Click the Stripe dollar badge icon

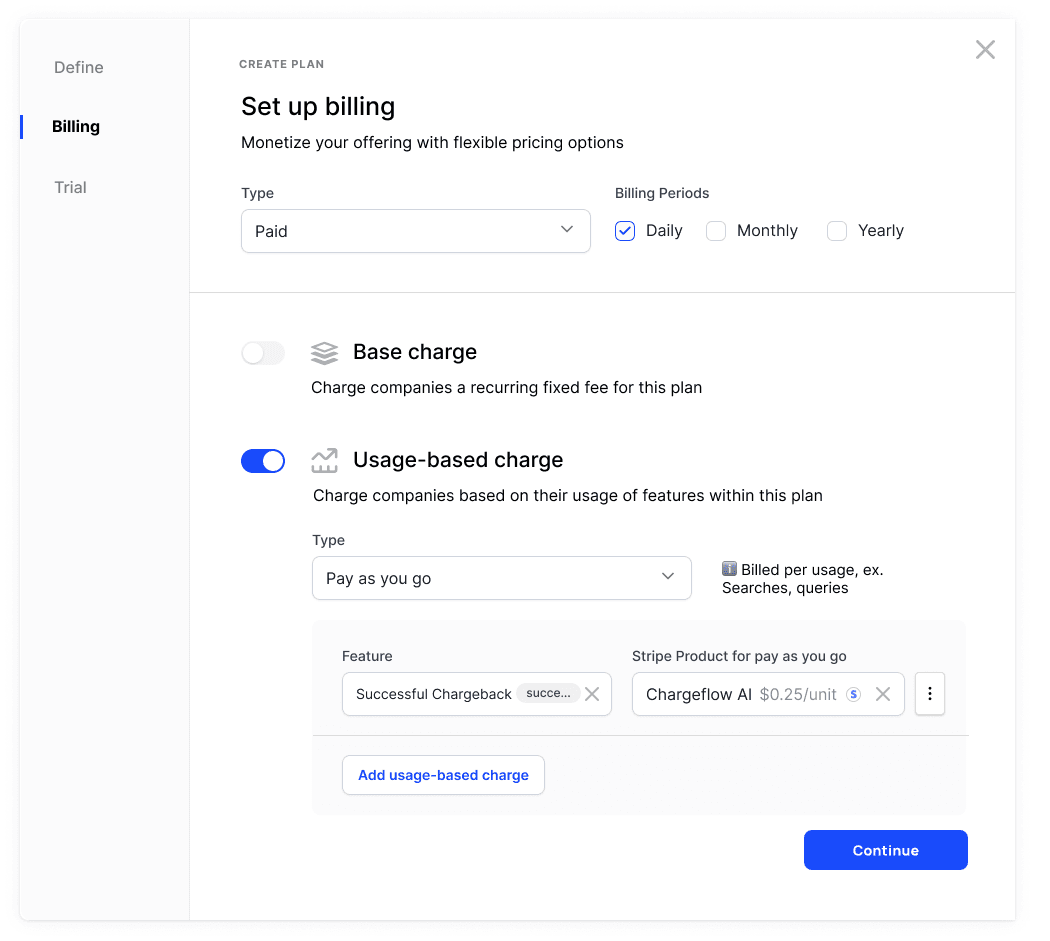point(853,694)
